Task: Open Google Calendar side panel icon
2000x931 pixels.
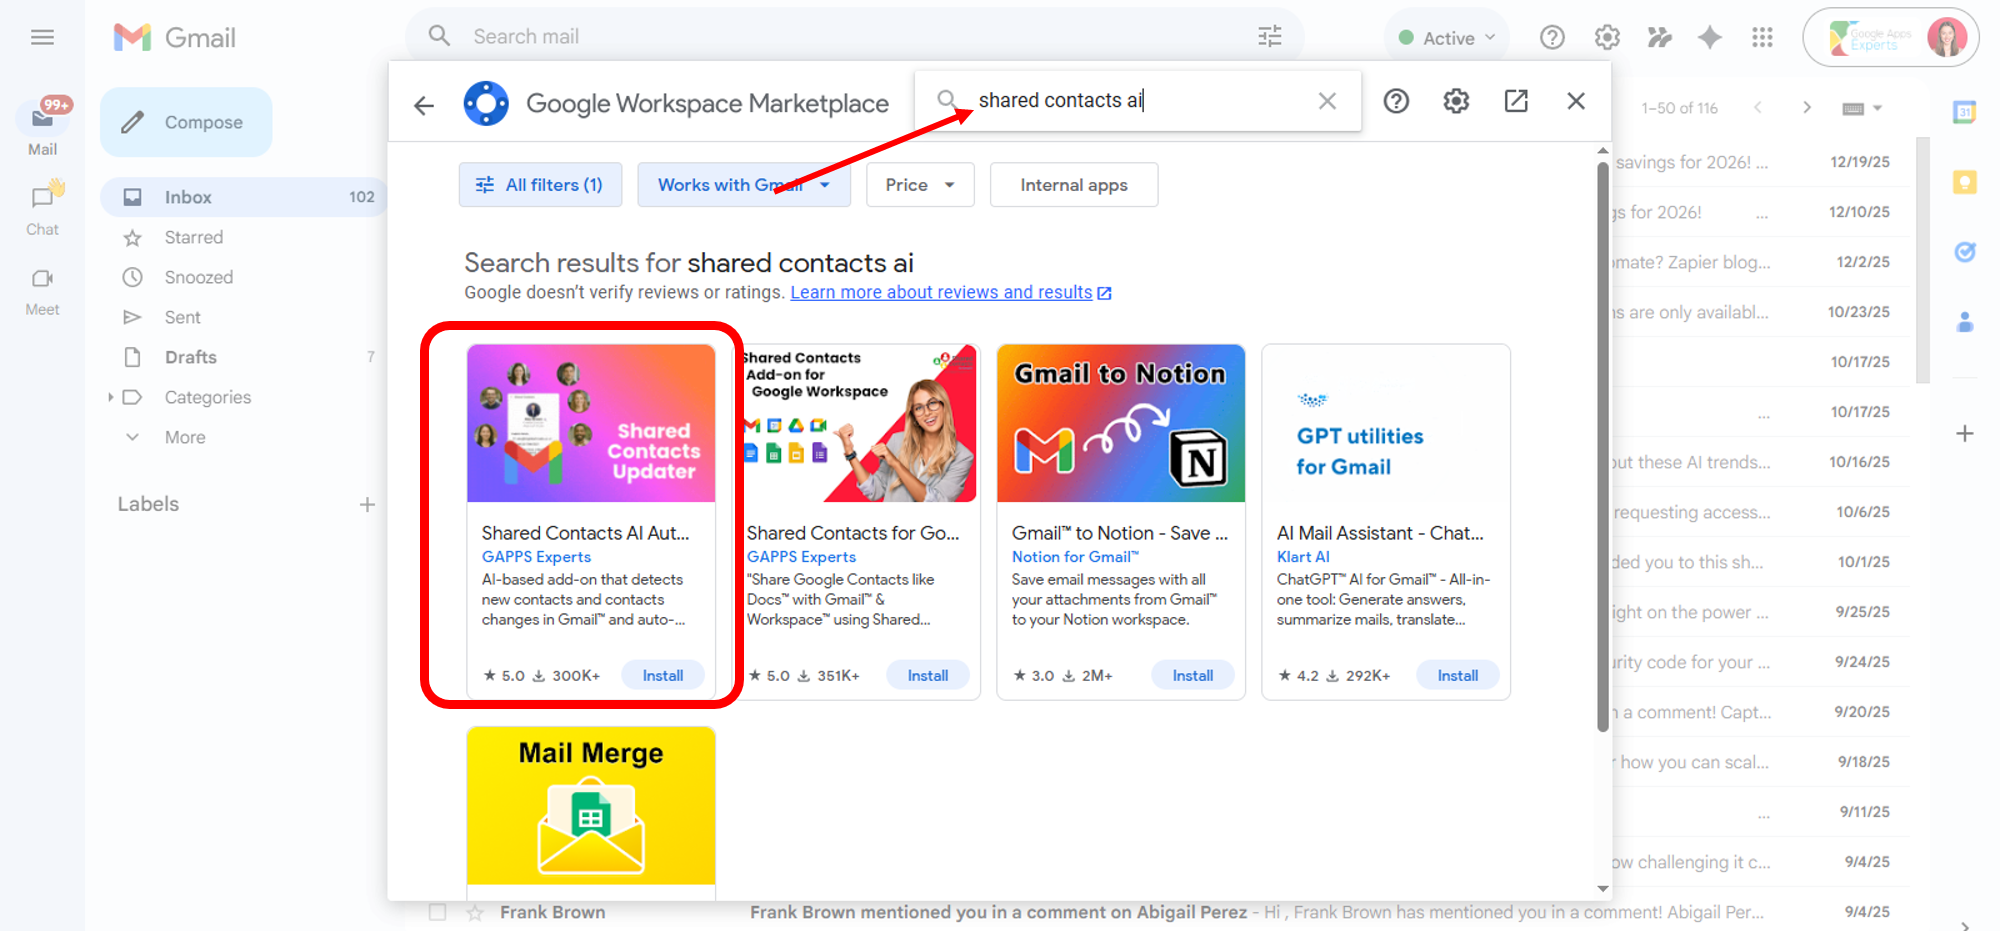Action: click(1964, 112)
